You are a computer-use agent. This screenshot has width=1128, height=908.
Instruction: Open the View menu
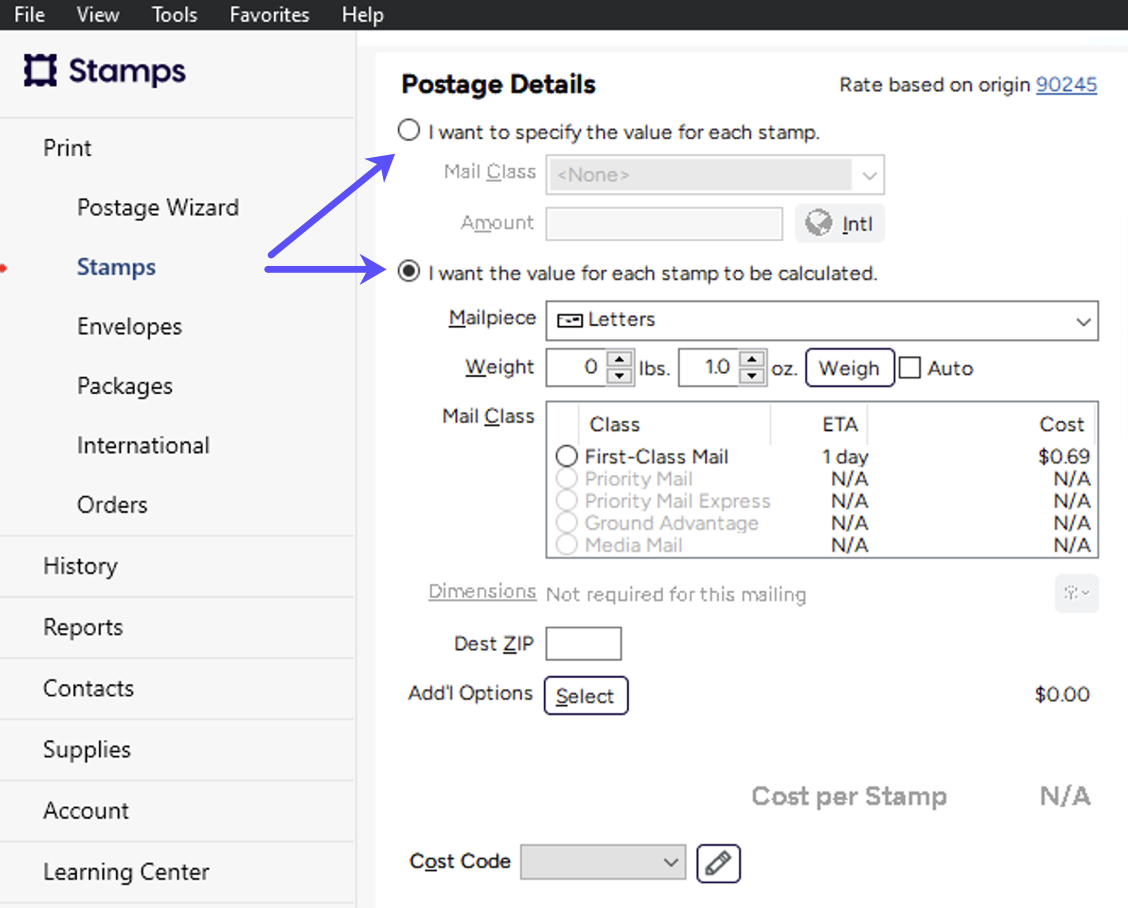pyautogui.click(x=98, y=14)
